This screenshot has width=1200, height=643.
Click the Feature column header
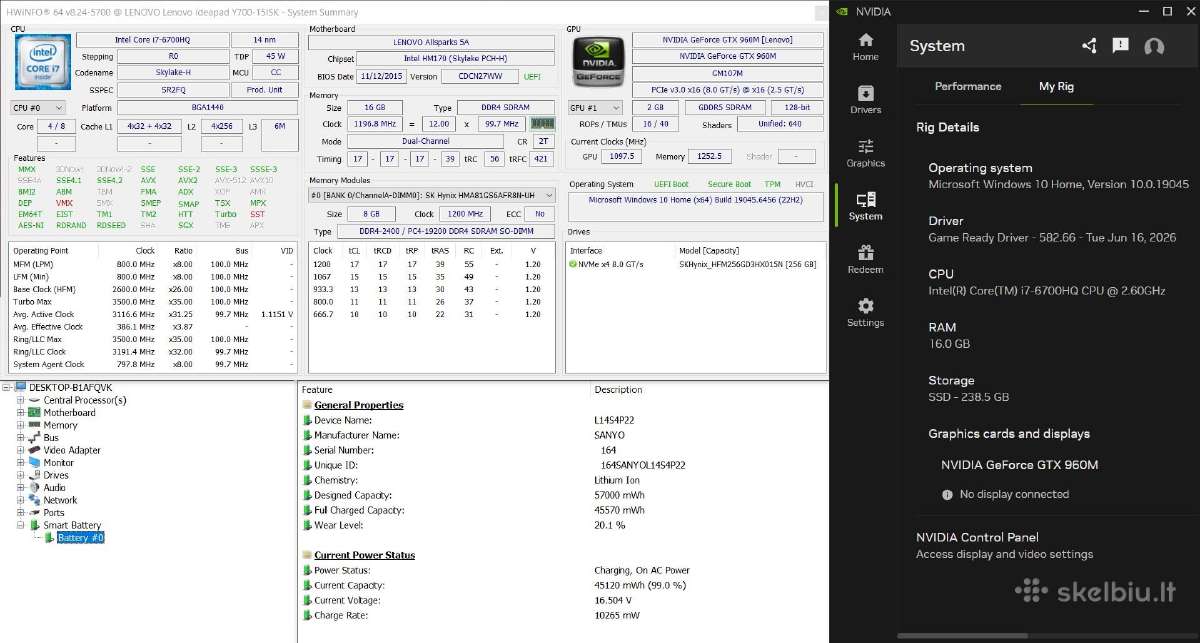(317, 390)
